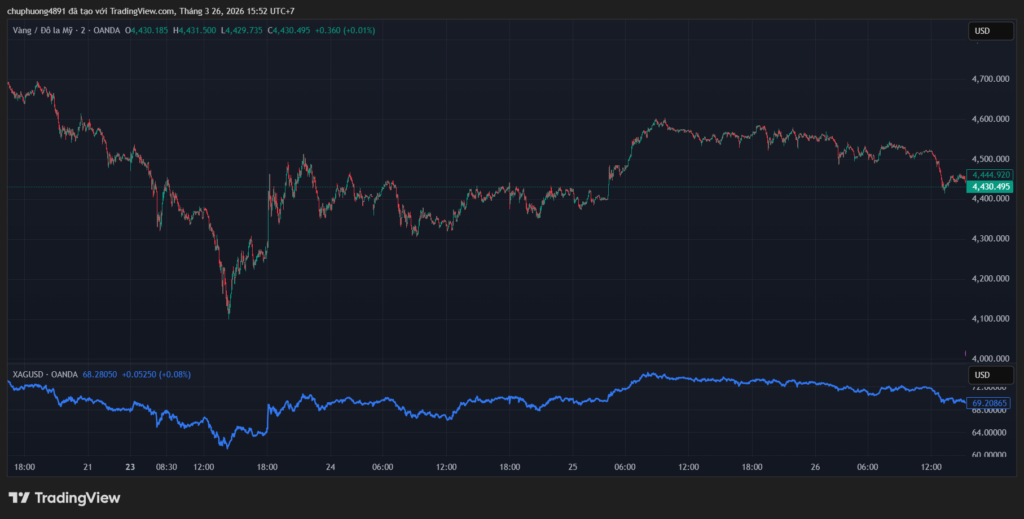Open the TradingView wordmark link
This screenshot has height=519, width=1024.
(x=77, y=498)
